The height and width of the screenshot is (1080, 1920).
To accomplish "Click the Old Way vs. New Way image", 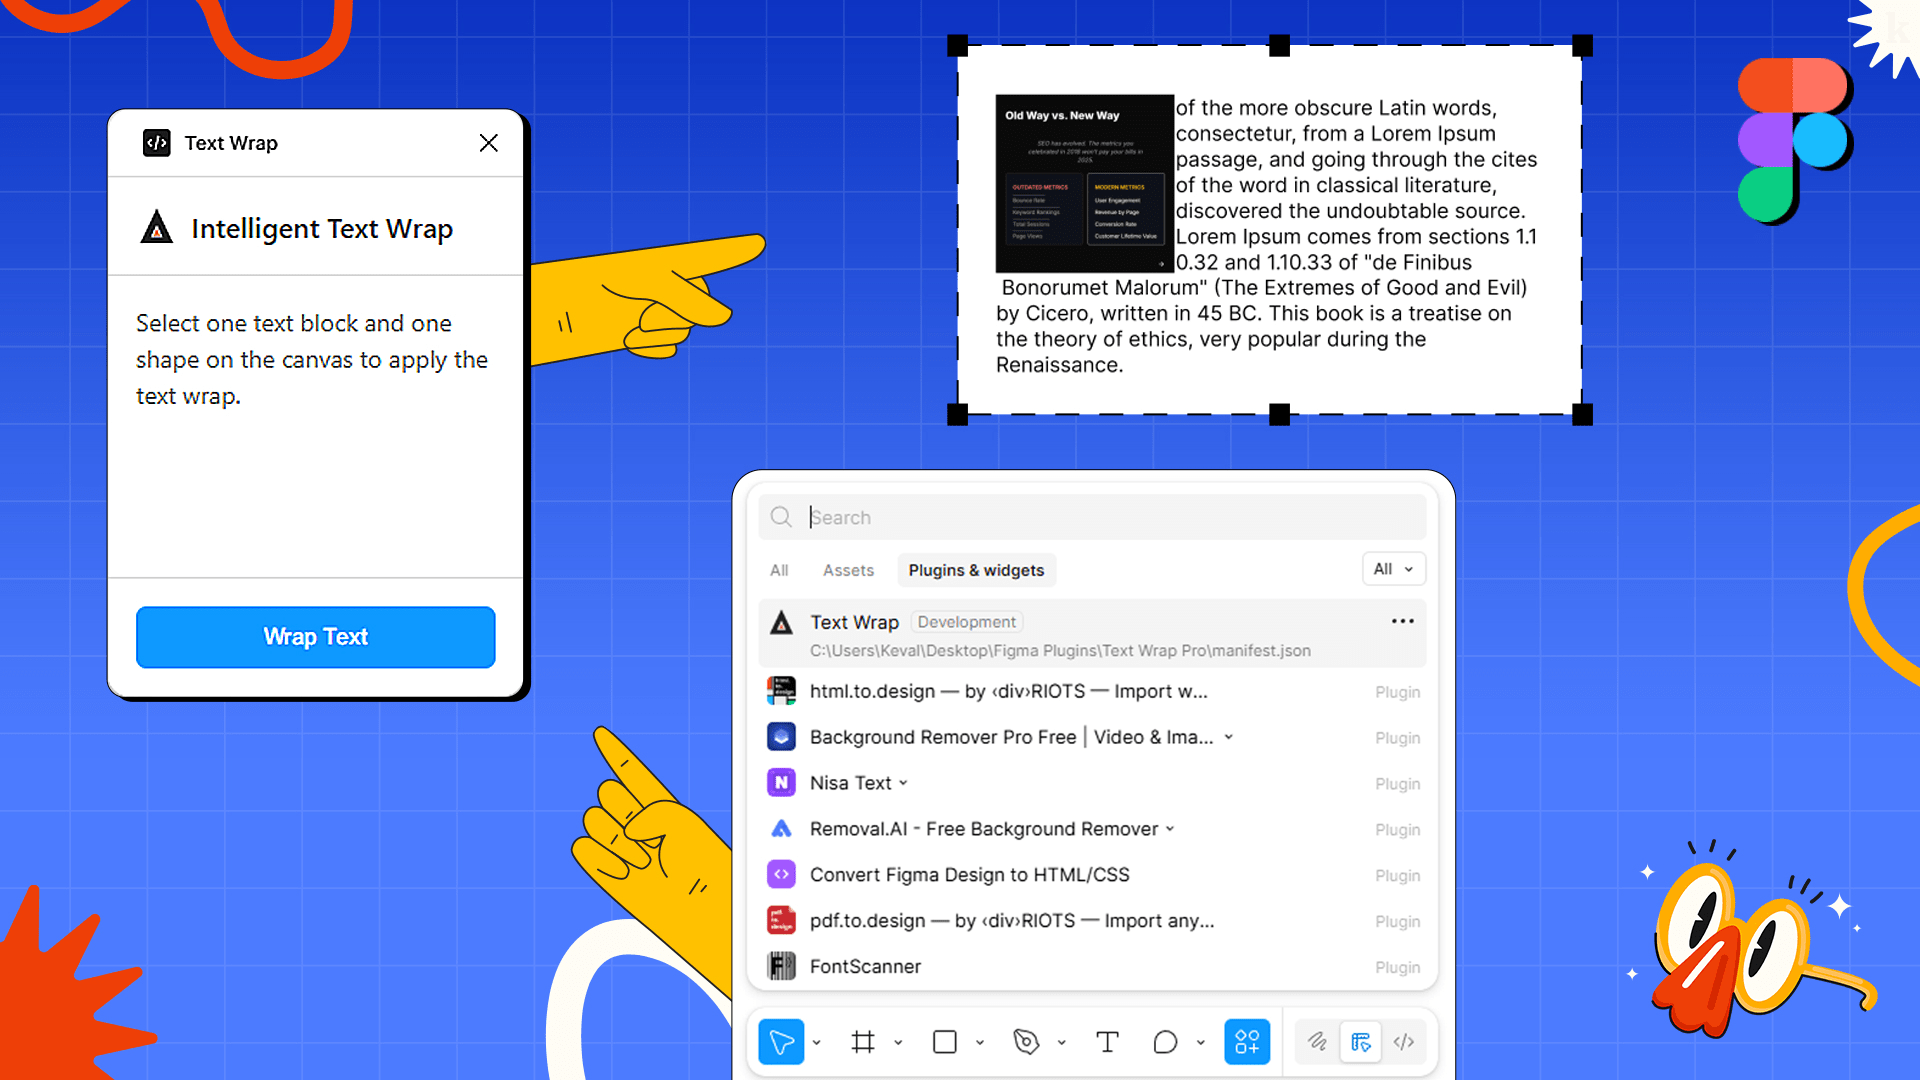I will click(1084, 183).
